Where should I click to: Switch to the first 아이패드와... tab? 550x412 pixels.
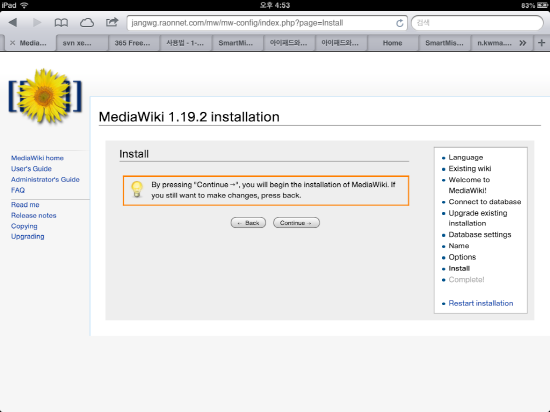[x=289, y=43]
